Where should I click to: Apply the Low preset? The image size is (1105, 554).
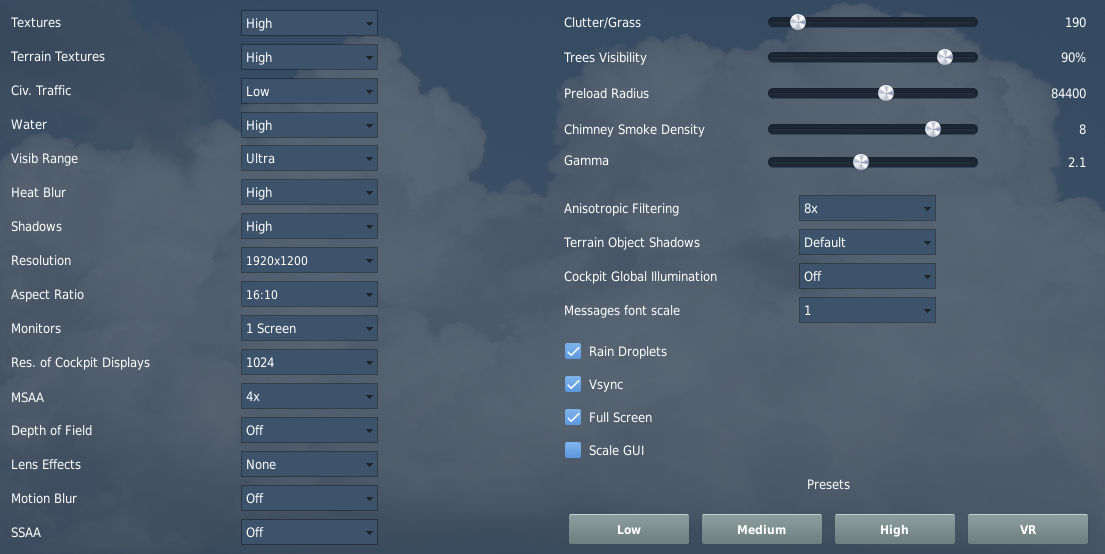tap(629, 529)
